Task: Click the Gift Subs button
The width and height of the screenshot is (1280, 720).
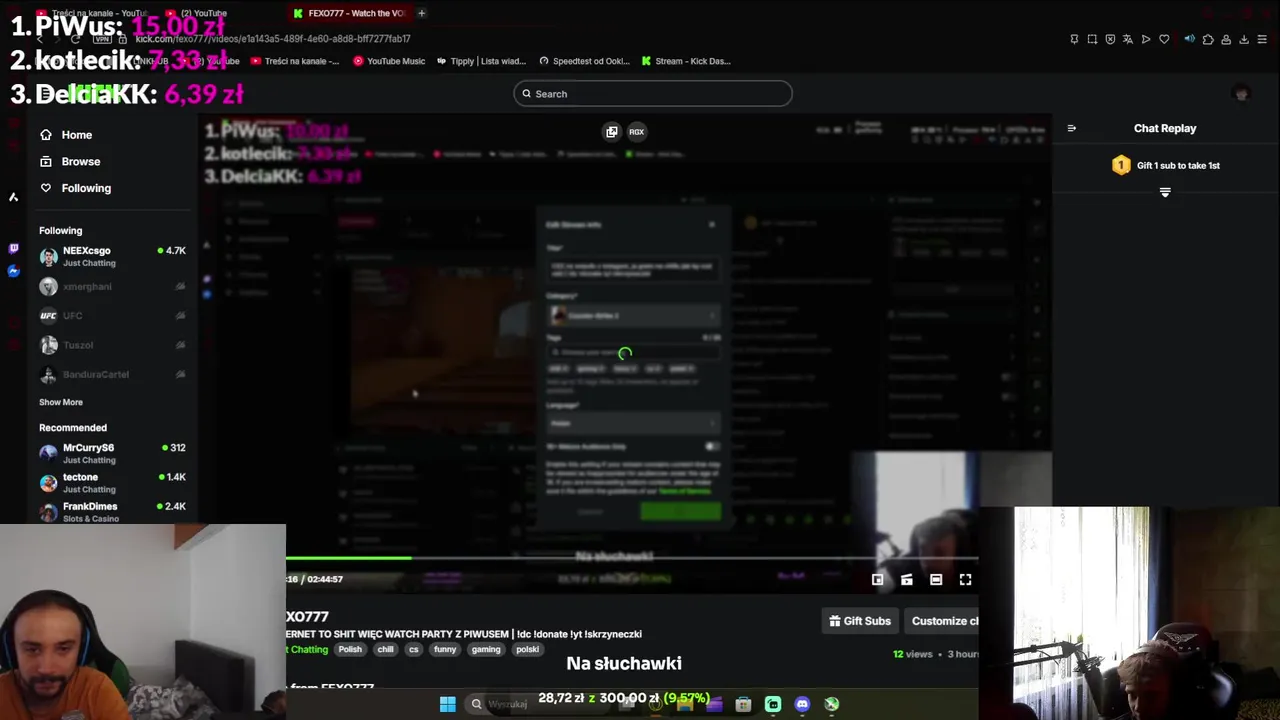Action: click(x=860, y=621)
